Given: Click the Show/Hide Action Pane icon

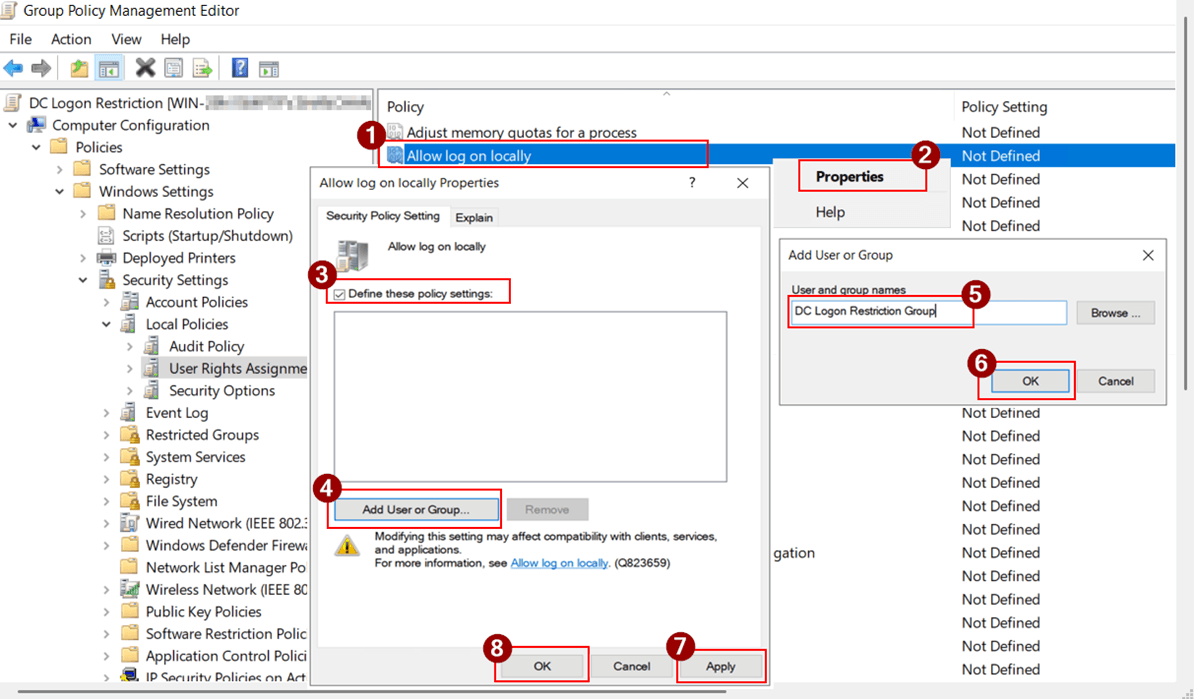Looking at the screenshot, I should [x=269, y=69].
